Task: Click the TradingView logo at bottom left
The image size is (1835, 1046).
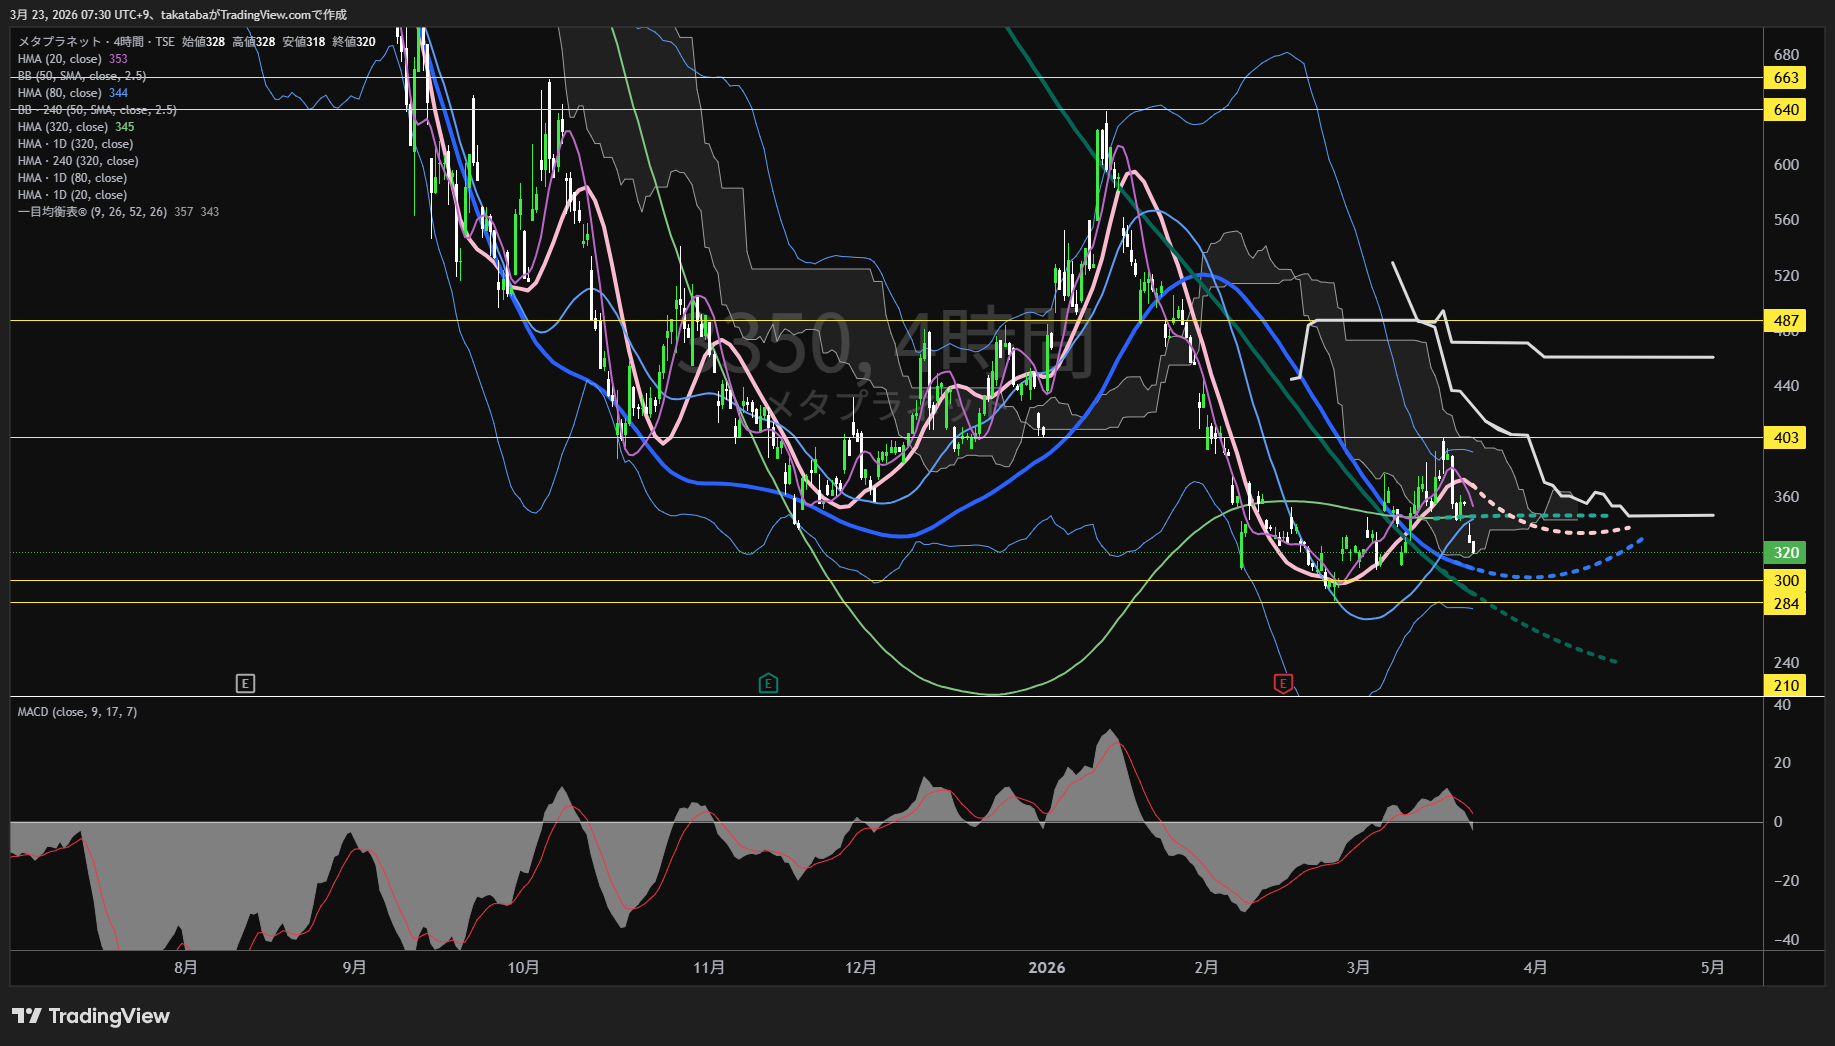Action: pos(91,1016)
